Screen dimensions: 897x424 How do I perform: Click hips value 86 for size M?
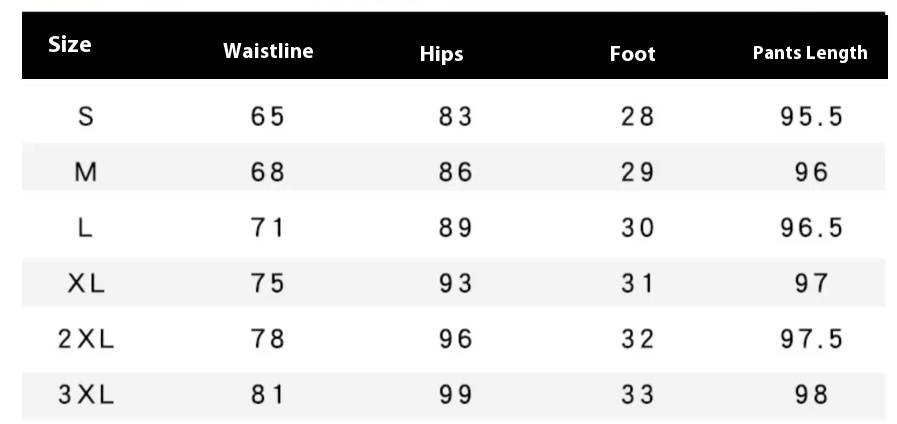(x=456, y=173)
